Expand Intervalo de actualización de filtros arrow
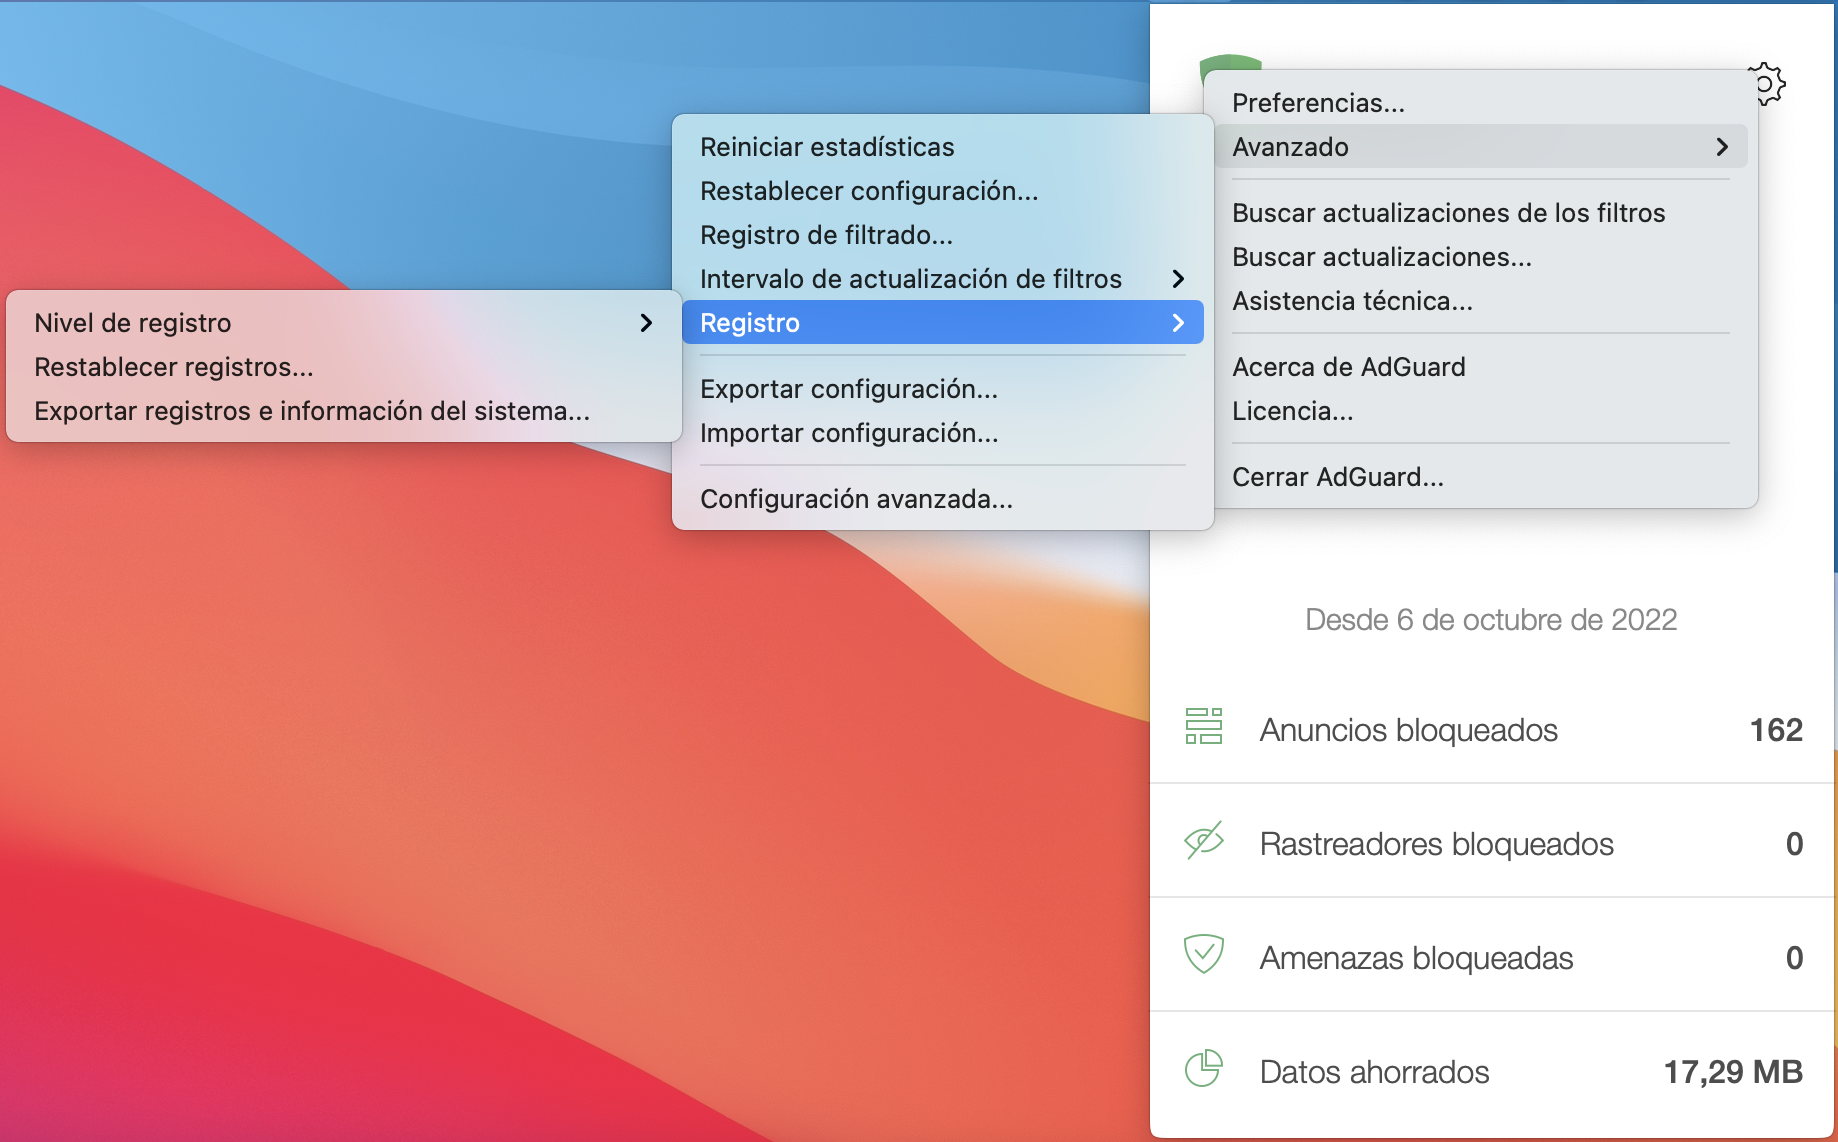 (x=1178, y=279)
